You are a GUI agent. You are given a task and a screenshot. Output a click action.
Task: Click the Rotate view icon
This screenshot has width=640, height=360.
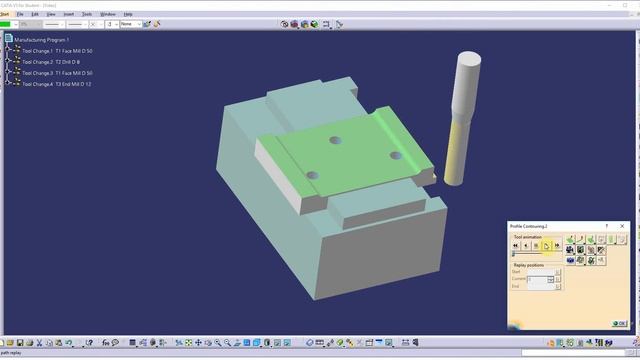click(x=208, y=343)
